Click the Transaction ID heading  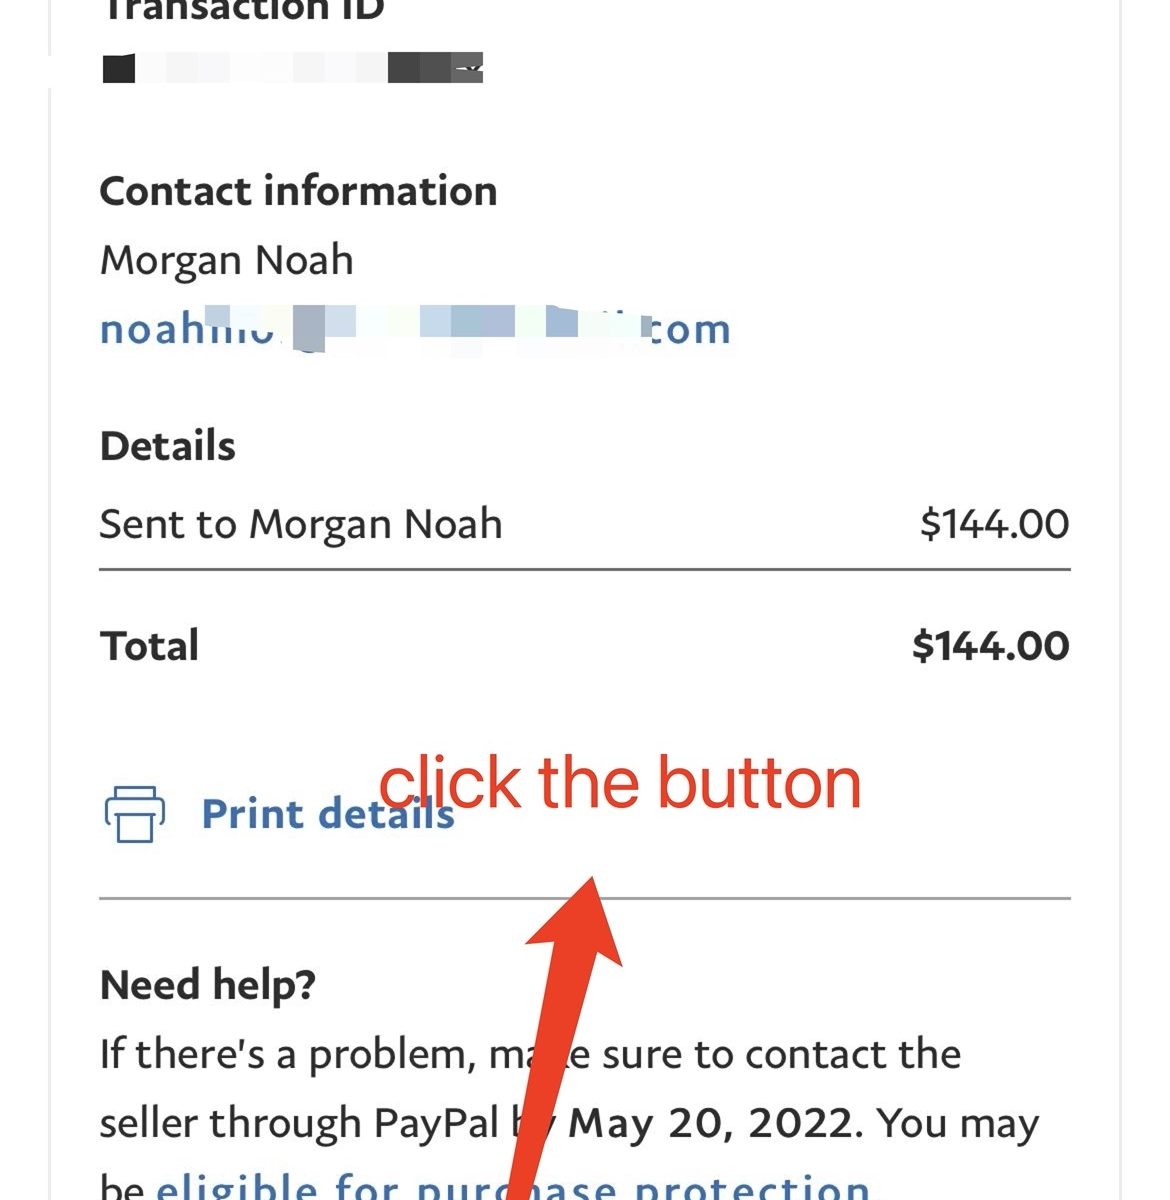point(243,10)
